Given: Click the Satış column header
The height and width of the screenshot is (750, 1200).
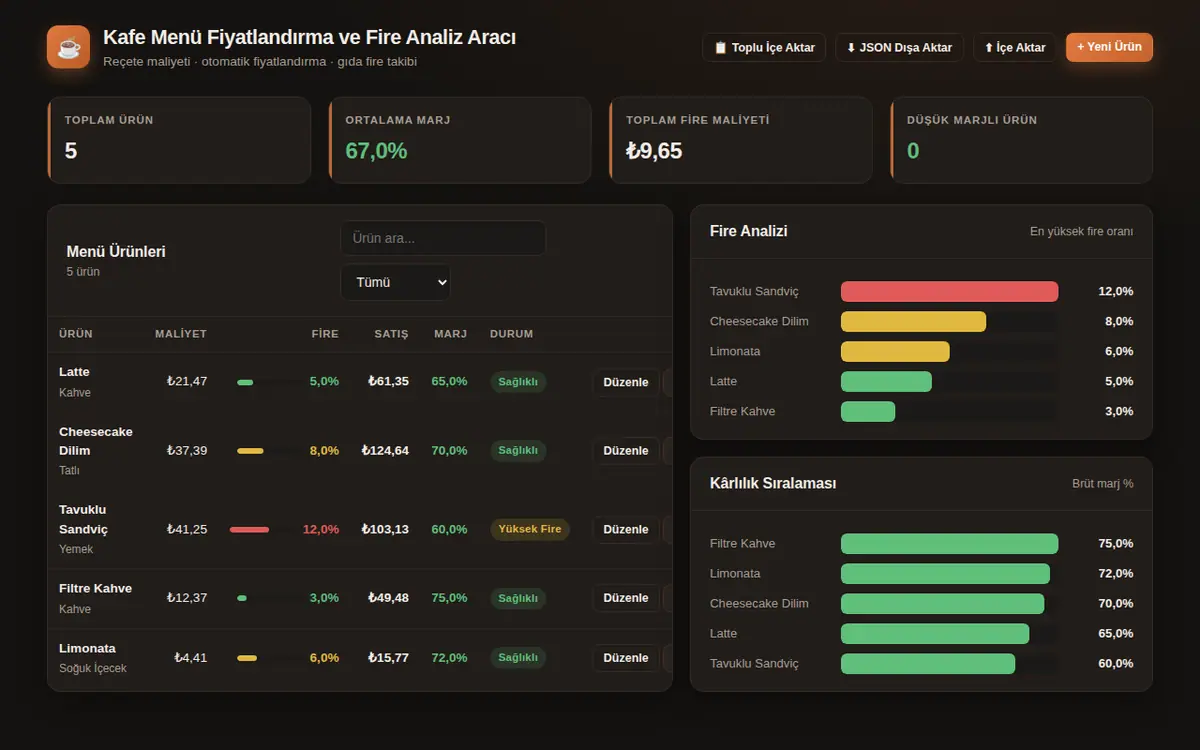Looking at the screenshot, I should [391, 334].
